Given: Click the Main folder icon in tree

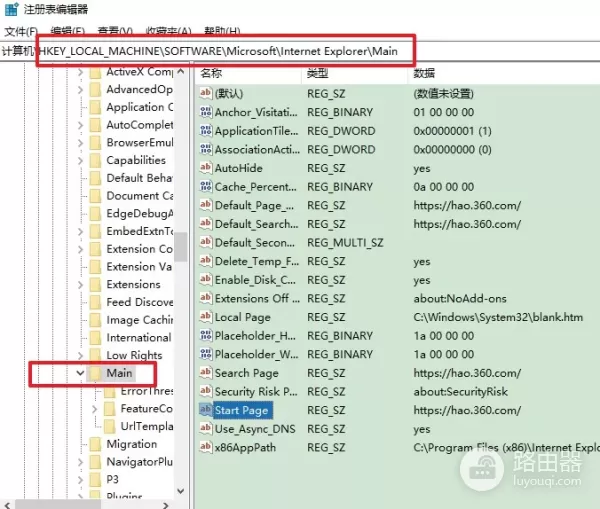Looking at the screenshot, I should [x=95, y=373].
